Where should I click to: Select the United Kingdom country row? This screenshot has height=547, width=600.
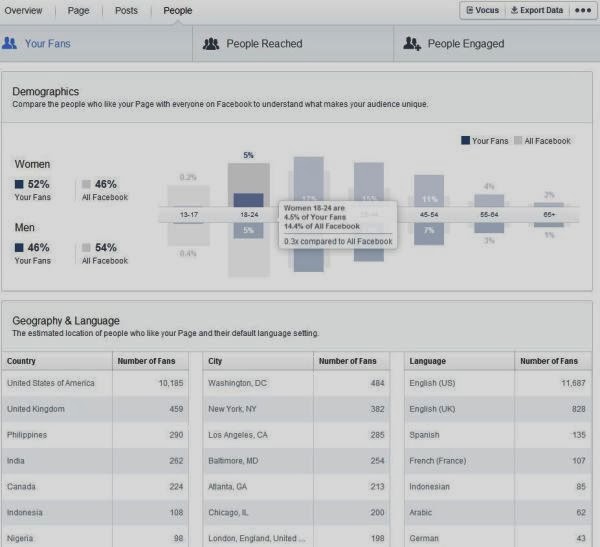click(95, 409)
